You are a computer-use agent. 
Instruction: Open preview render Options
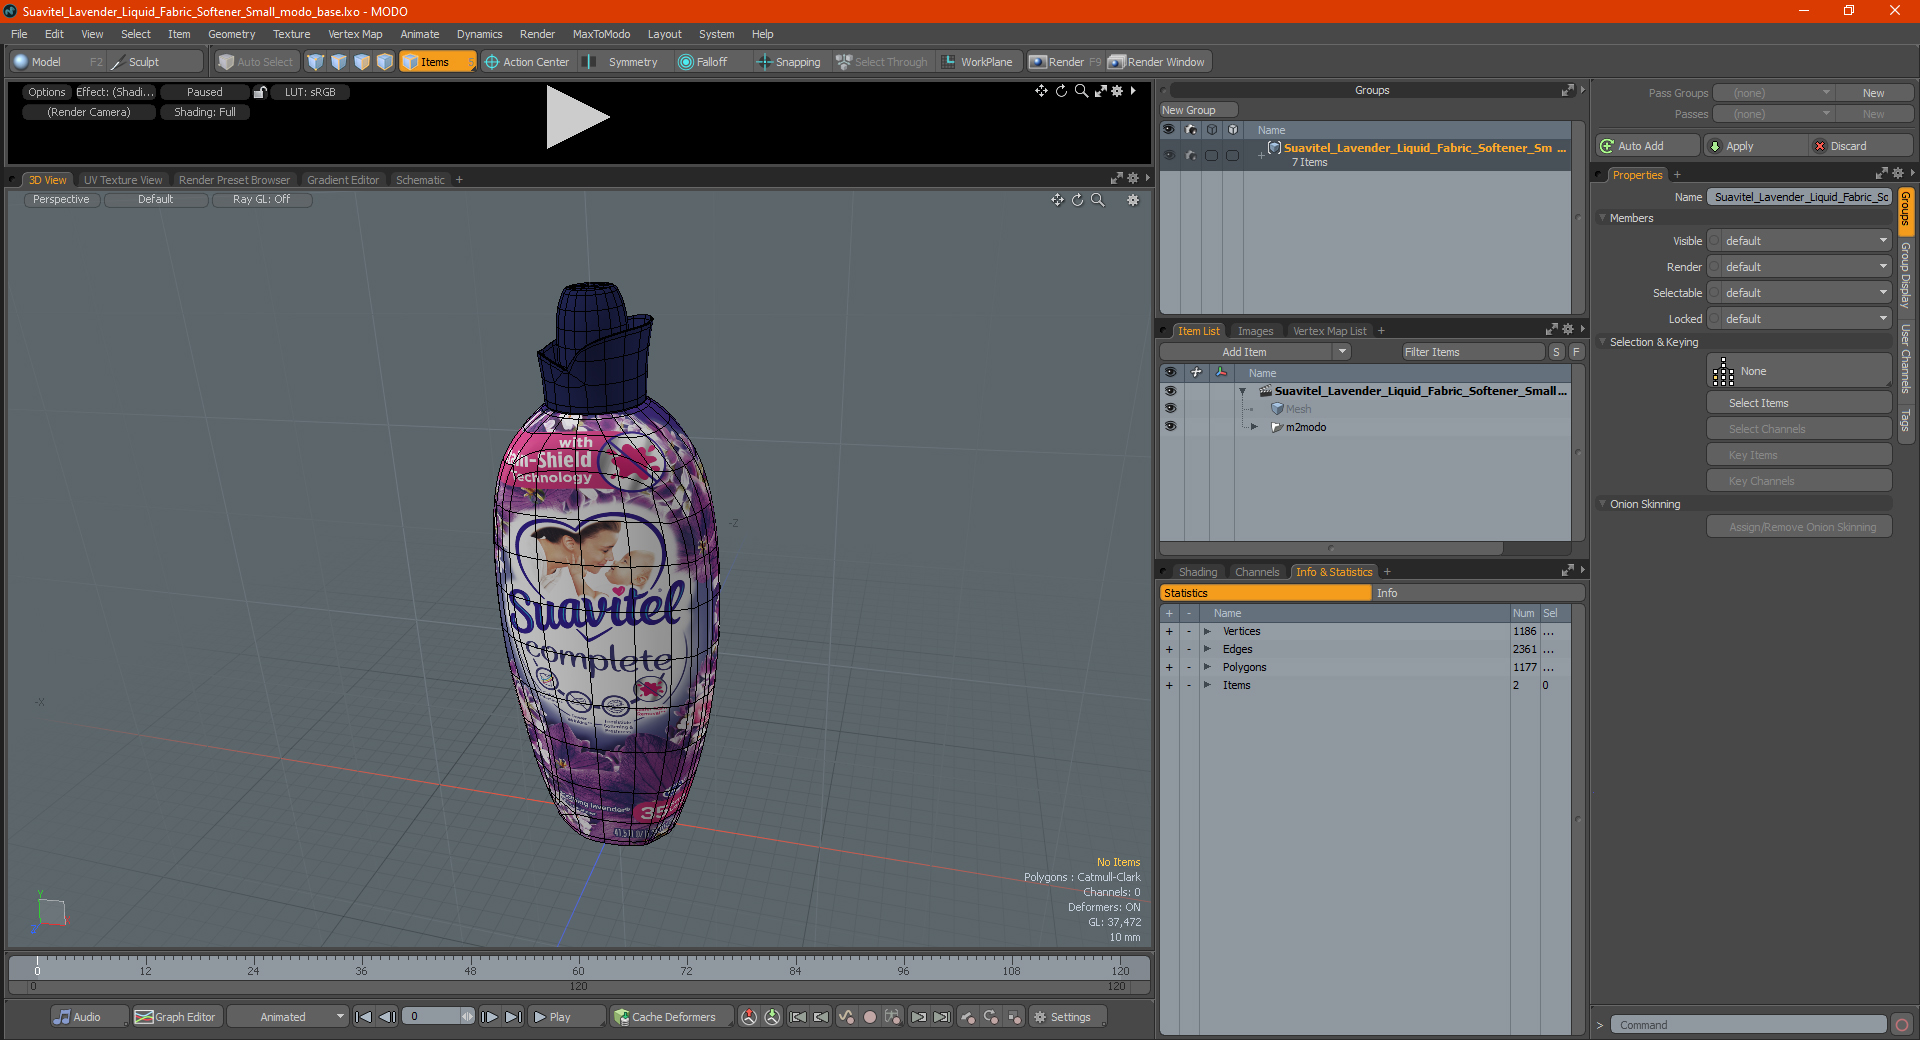[x=46, y=92]
